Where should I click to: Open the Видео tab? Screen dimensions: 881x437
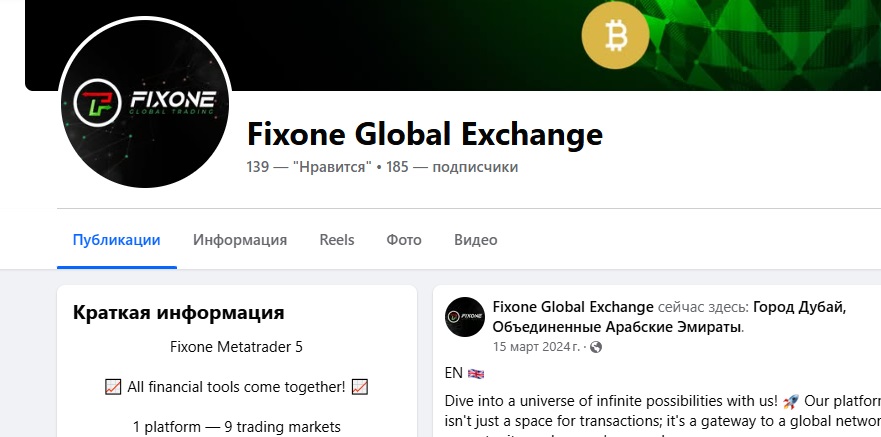476,240
